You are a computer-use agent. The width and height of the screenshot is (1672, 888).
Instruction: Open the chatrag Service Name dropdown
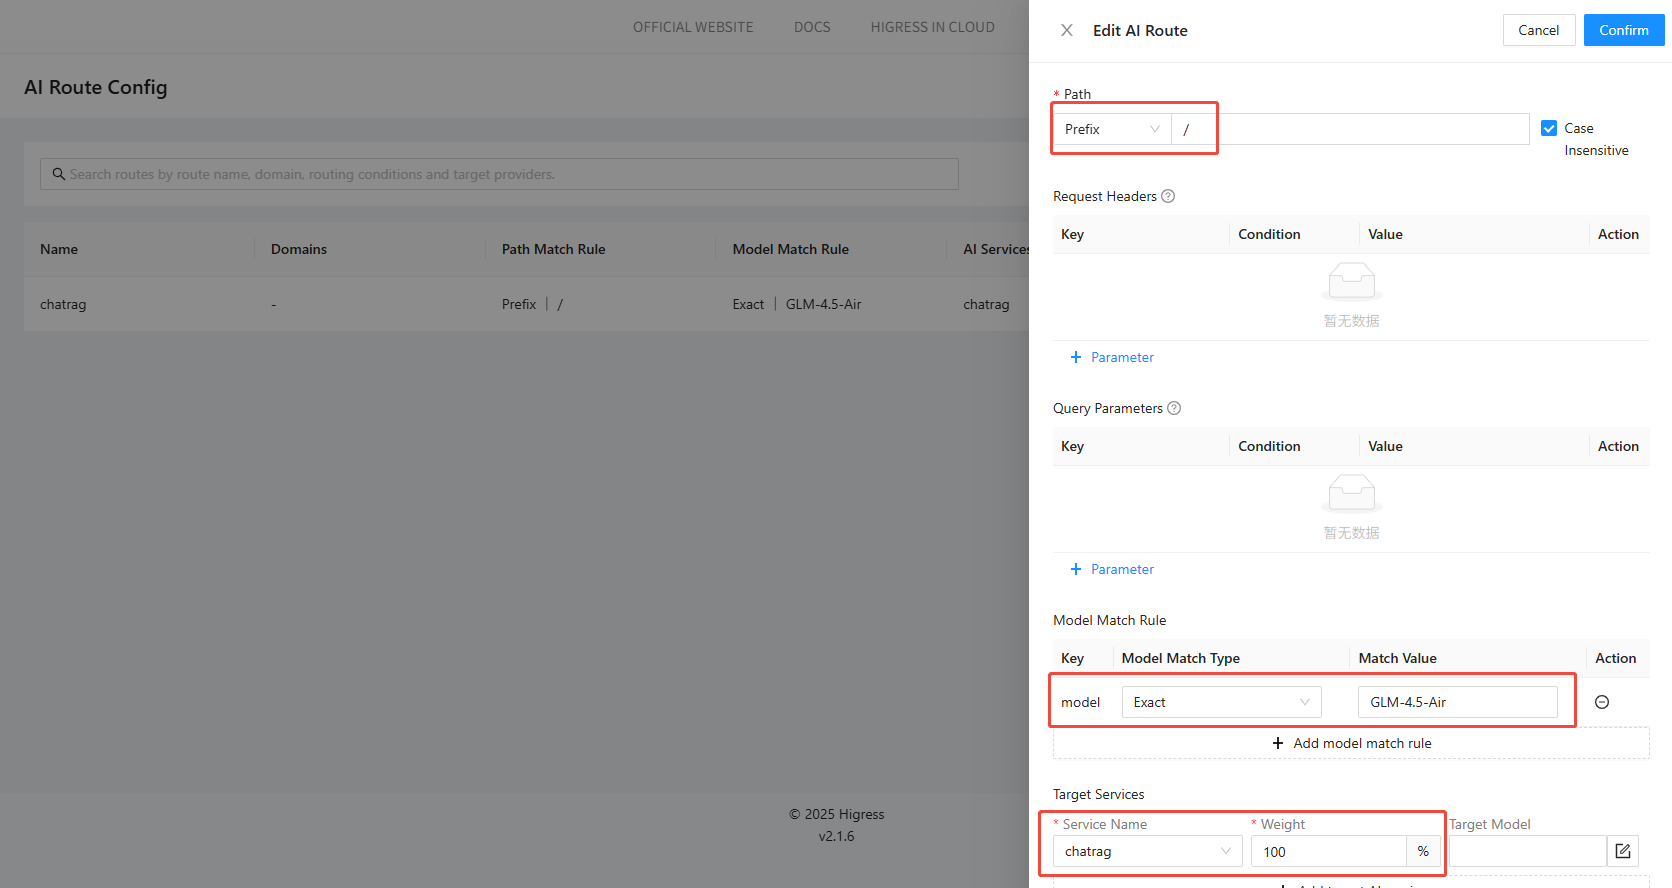pyautogui.click(x=1146, y=851)
